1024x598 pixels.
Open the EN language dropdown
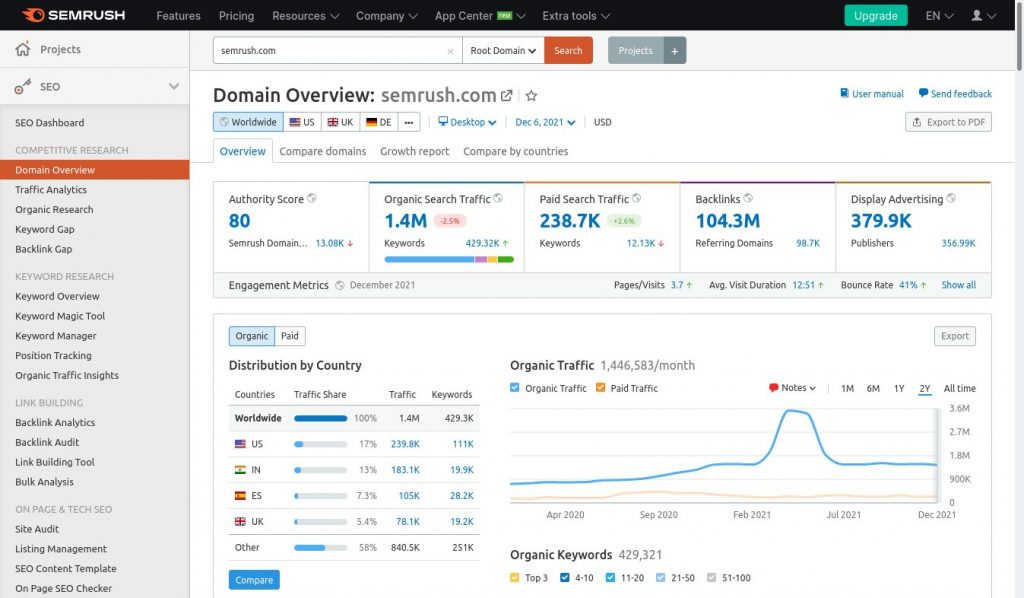coord(939,16)
